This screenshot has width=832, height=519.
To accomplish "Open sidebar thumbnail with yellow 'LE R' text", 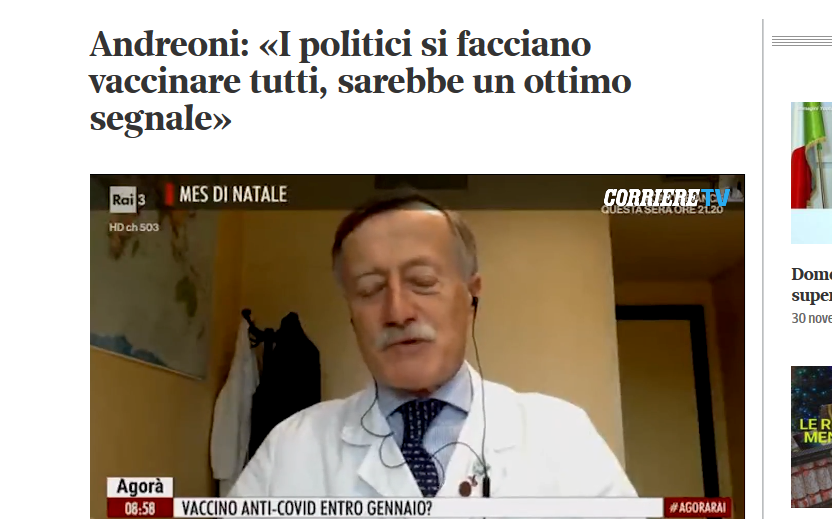I will pyautogui.click(x=811, y=437).
